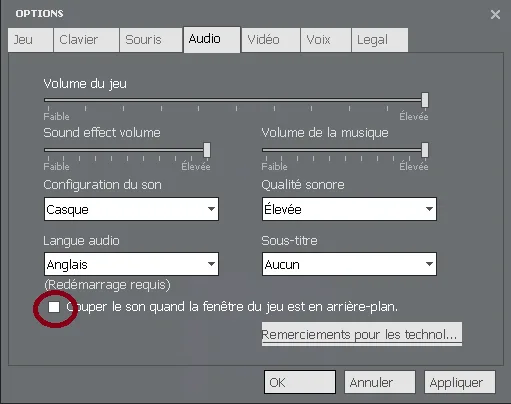Click the Volume de la musique label

pos(325,133)
